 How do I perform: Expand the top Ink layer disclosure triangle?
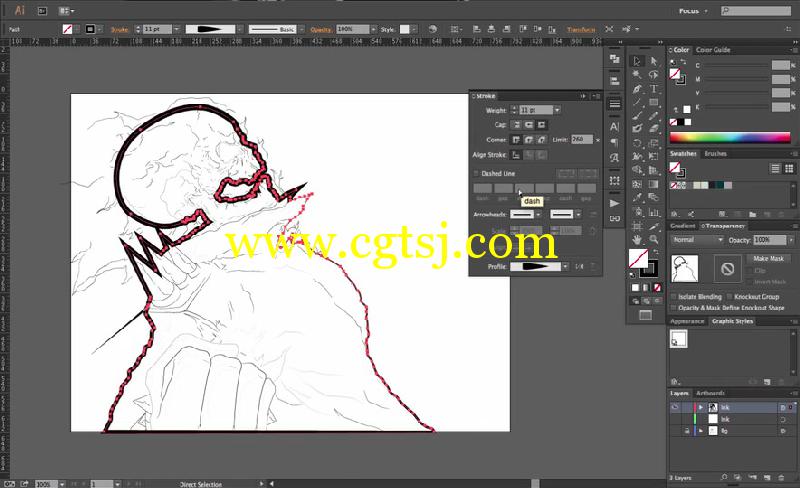(x=701, y=407)
